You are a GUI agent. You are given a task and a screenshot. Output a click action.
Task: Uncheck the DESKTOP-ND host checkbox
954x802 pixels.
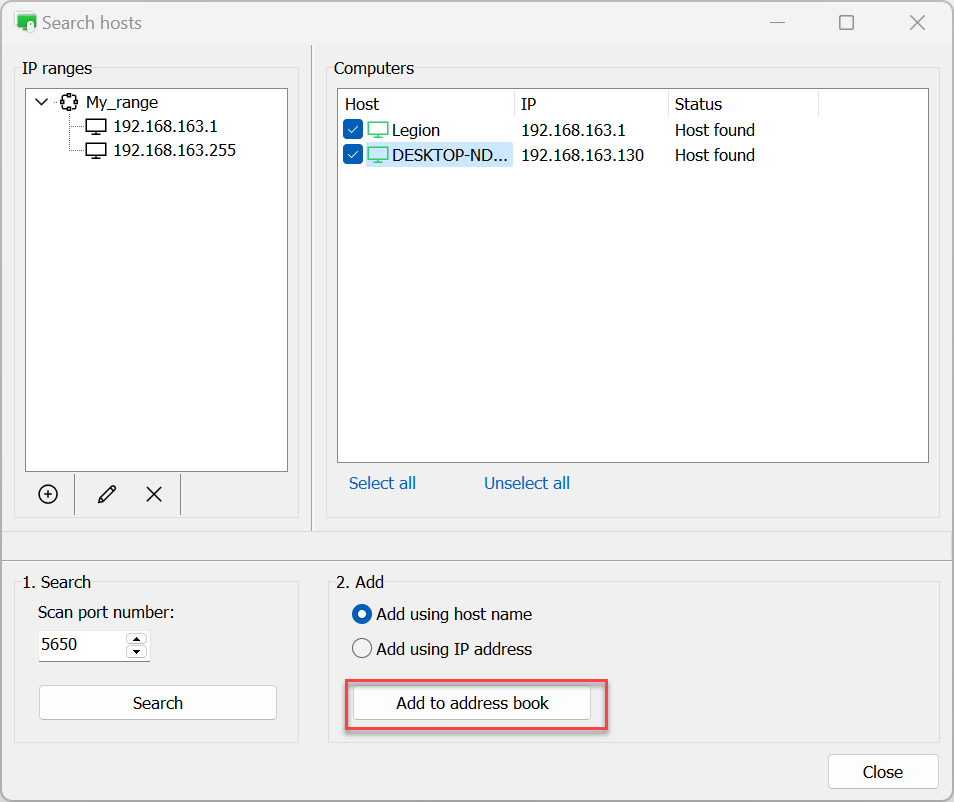pos(352,155)
